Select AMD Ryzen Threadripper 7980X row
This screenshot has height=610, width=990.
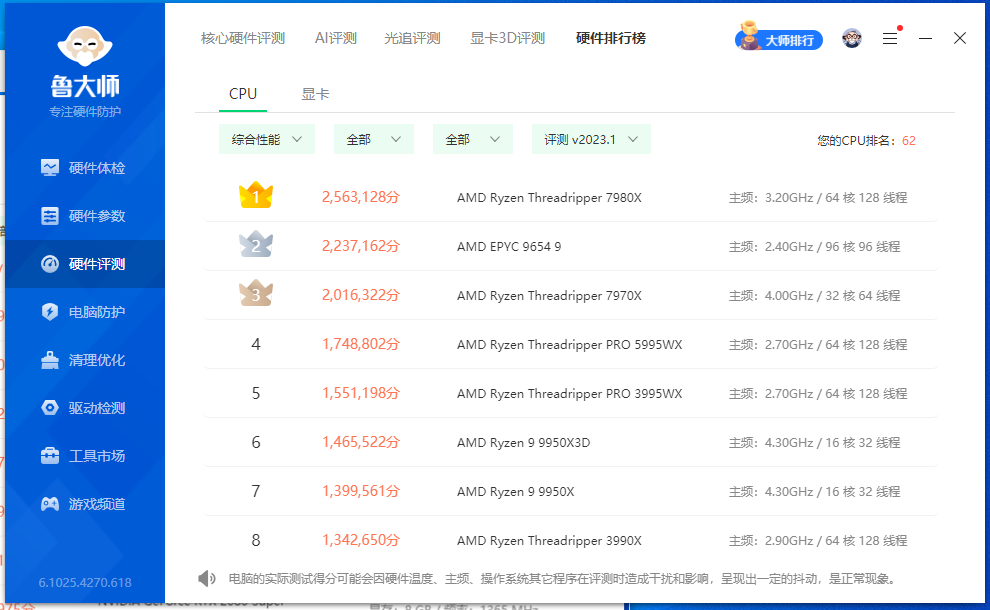[x=571, y=197]
